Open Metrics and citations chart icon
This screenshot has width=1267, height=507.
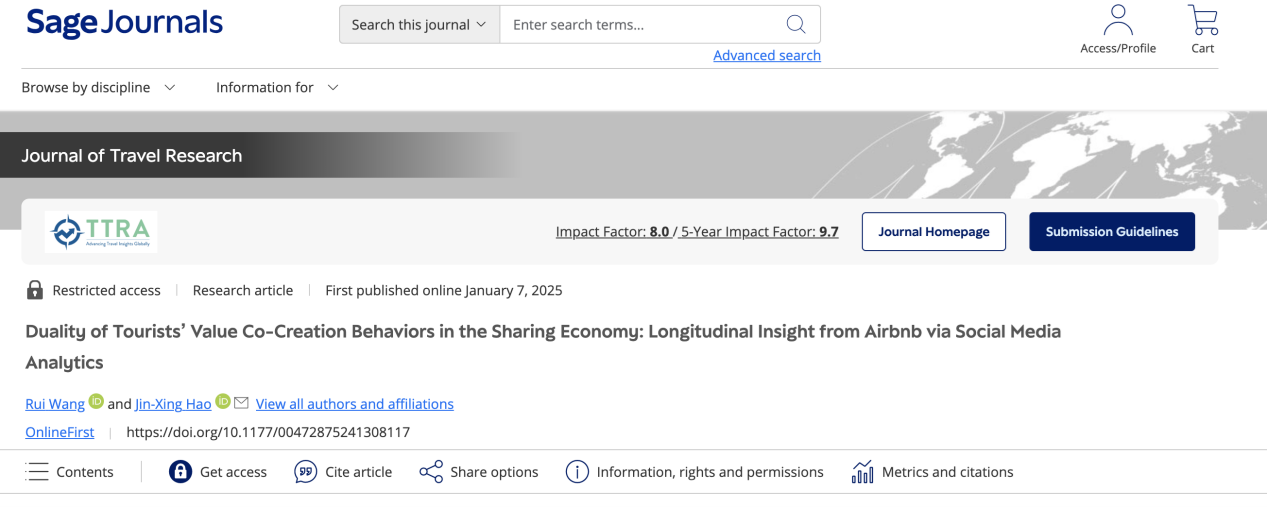[x=862, y=472]
